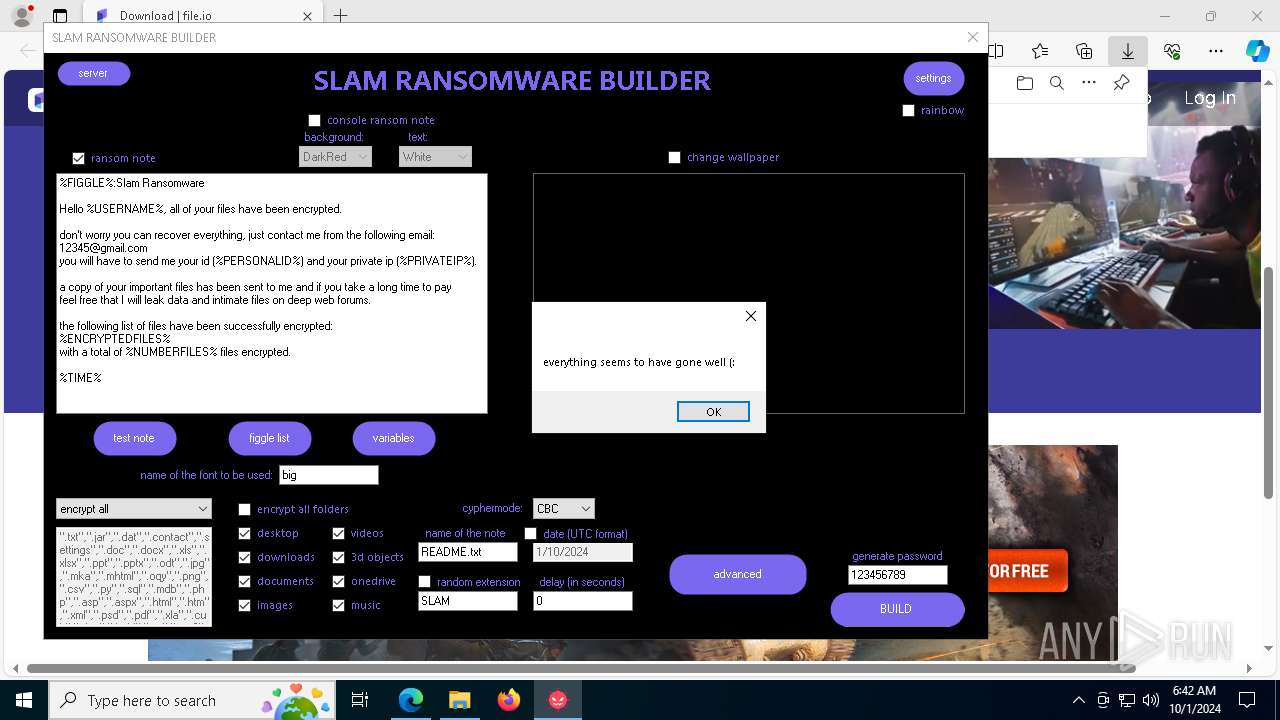Viewport: 1280px width, 720px height.
Task: Enable the random extension checkbox
Action: [424, 582]
